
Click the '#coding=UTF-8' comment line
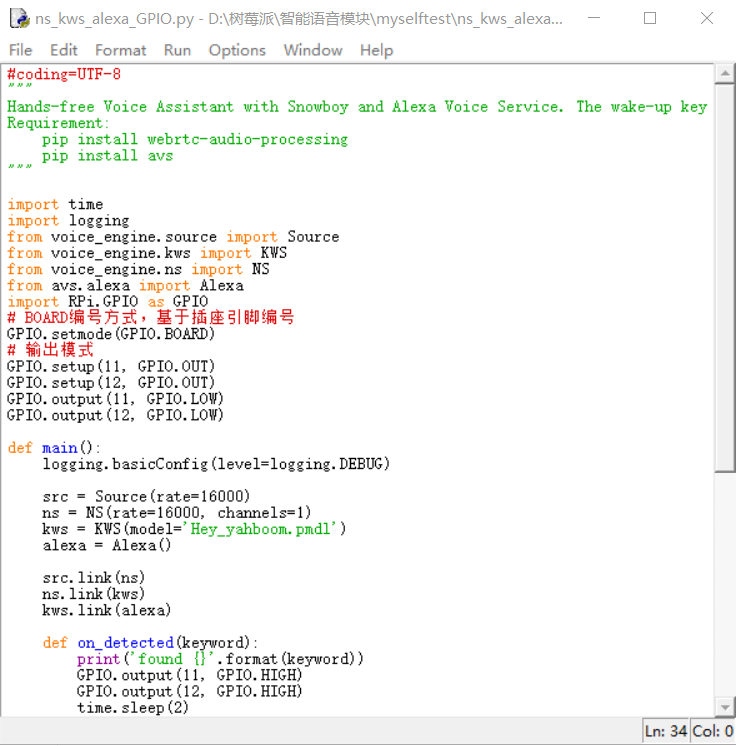(x=64, y=74)
